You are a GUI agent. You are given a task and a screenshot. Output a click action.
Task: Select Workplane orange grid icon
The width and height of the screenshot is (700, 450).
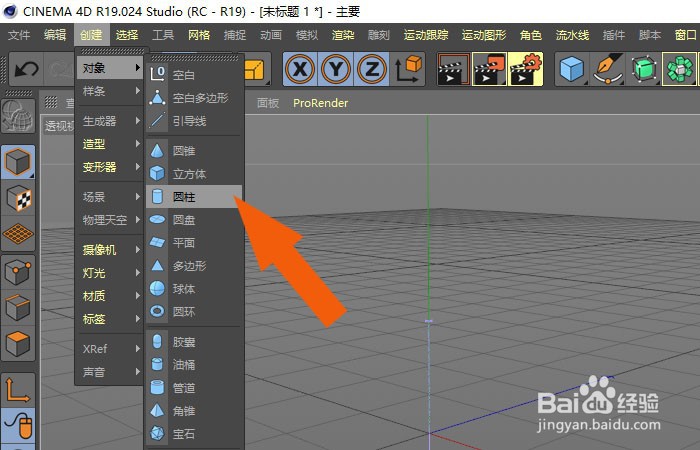[18, 233]
